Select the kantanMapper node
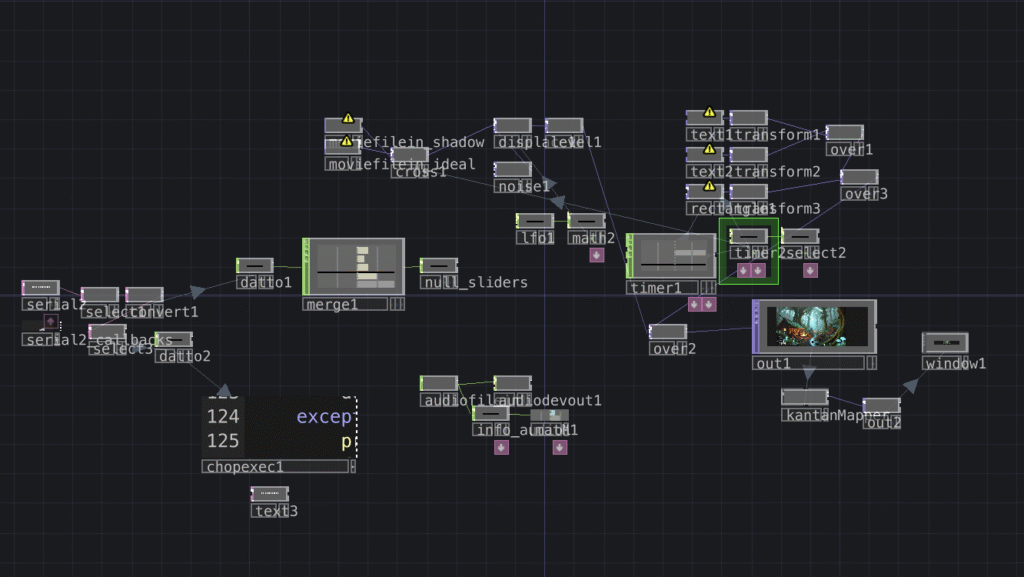Viewport: 1024px width, 577px height. tap(804, 397)
